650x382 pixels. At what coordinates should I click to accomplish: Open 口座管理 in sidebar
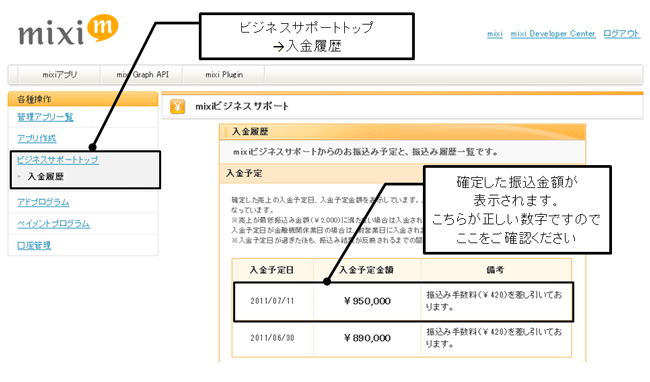(x=34, y=245)
